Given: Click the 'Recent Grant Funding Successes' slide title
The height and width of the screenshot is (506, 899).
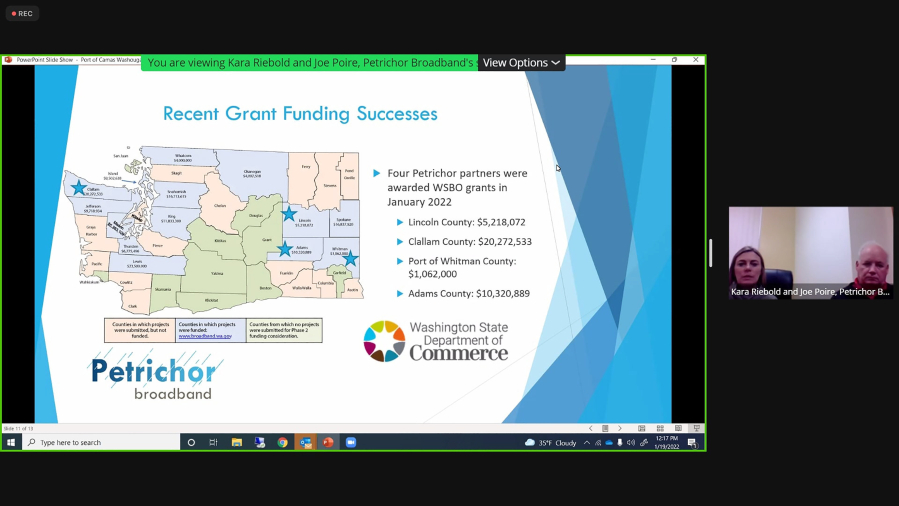Looking at the screenshot, I should [x=300, y=113].
